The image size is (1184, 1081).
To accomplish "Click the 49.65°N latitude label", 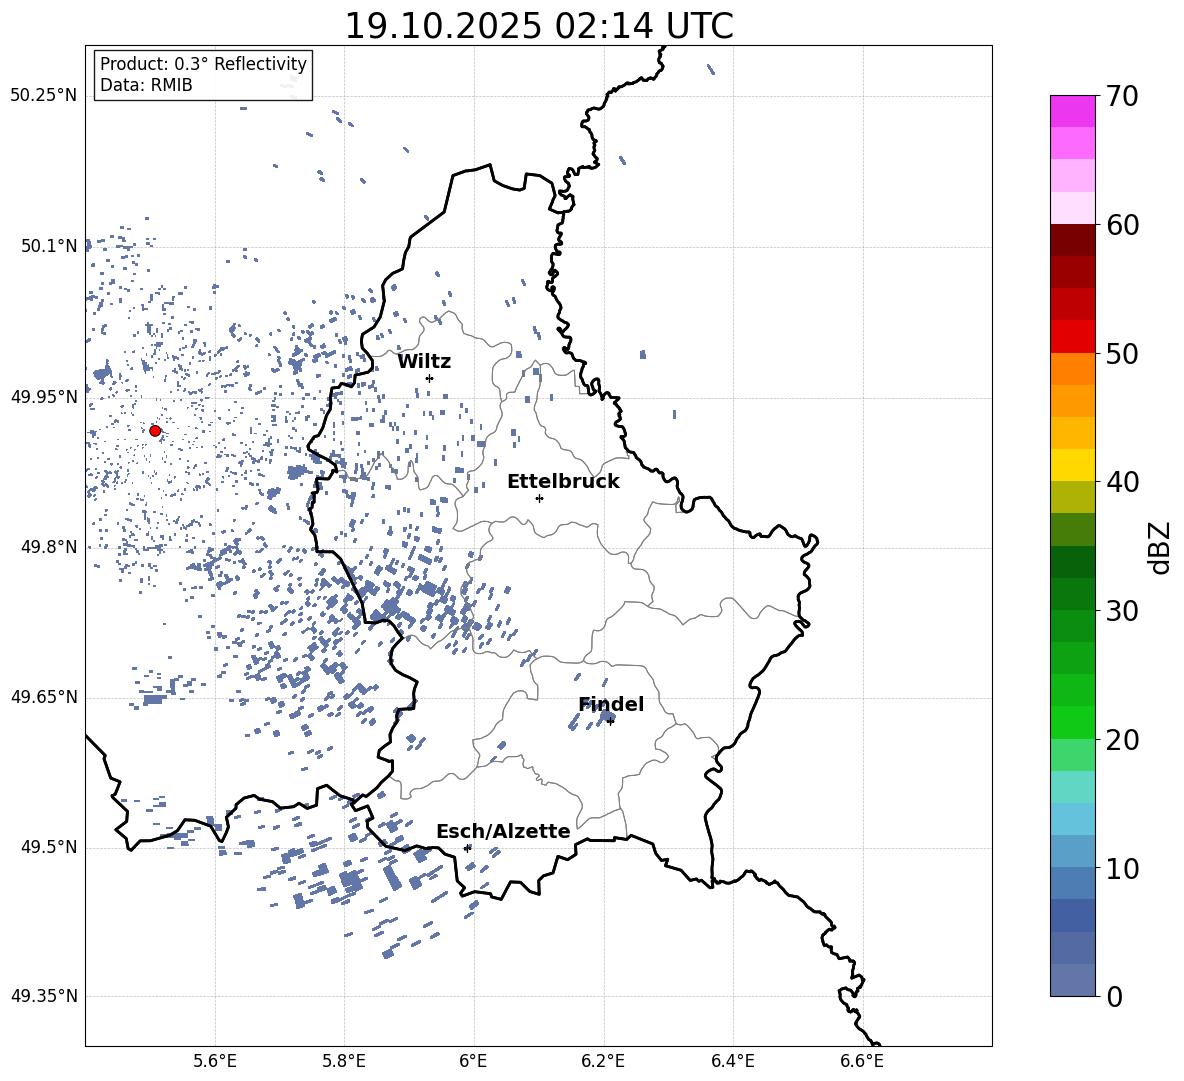I will click(44, 697).
